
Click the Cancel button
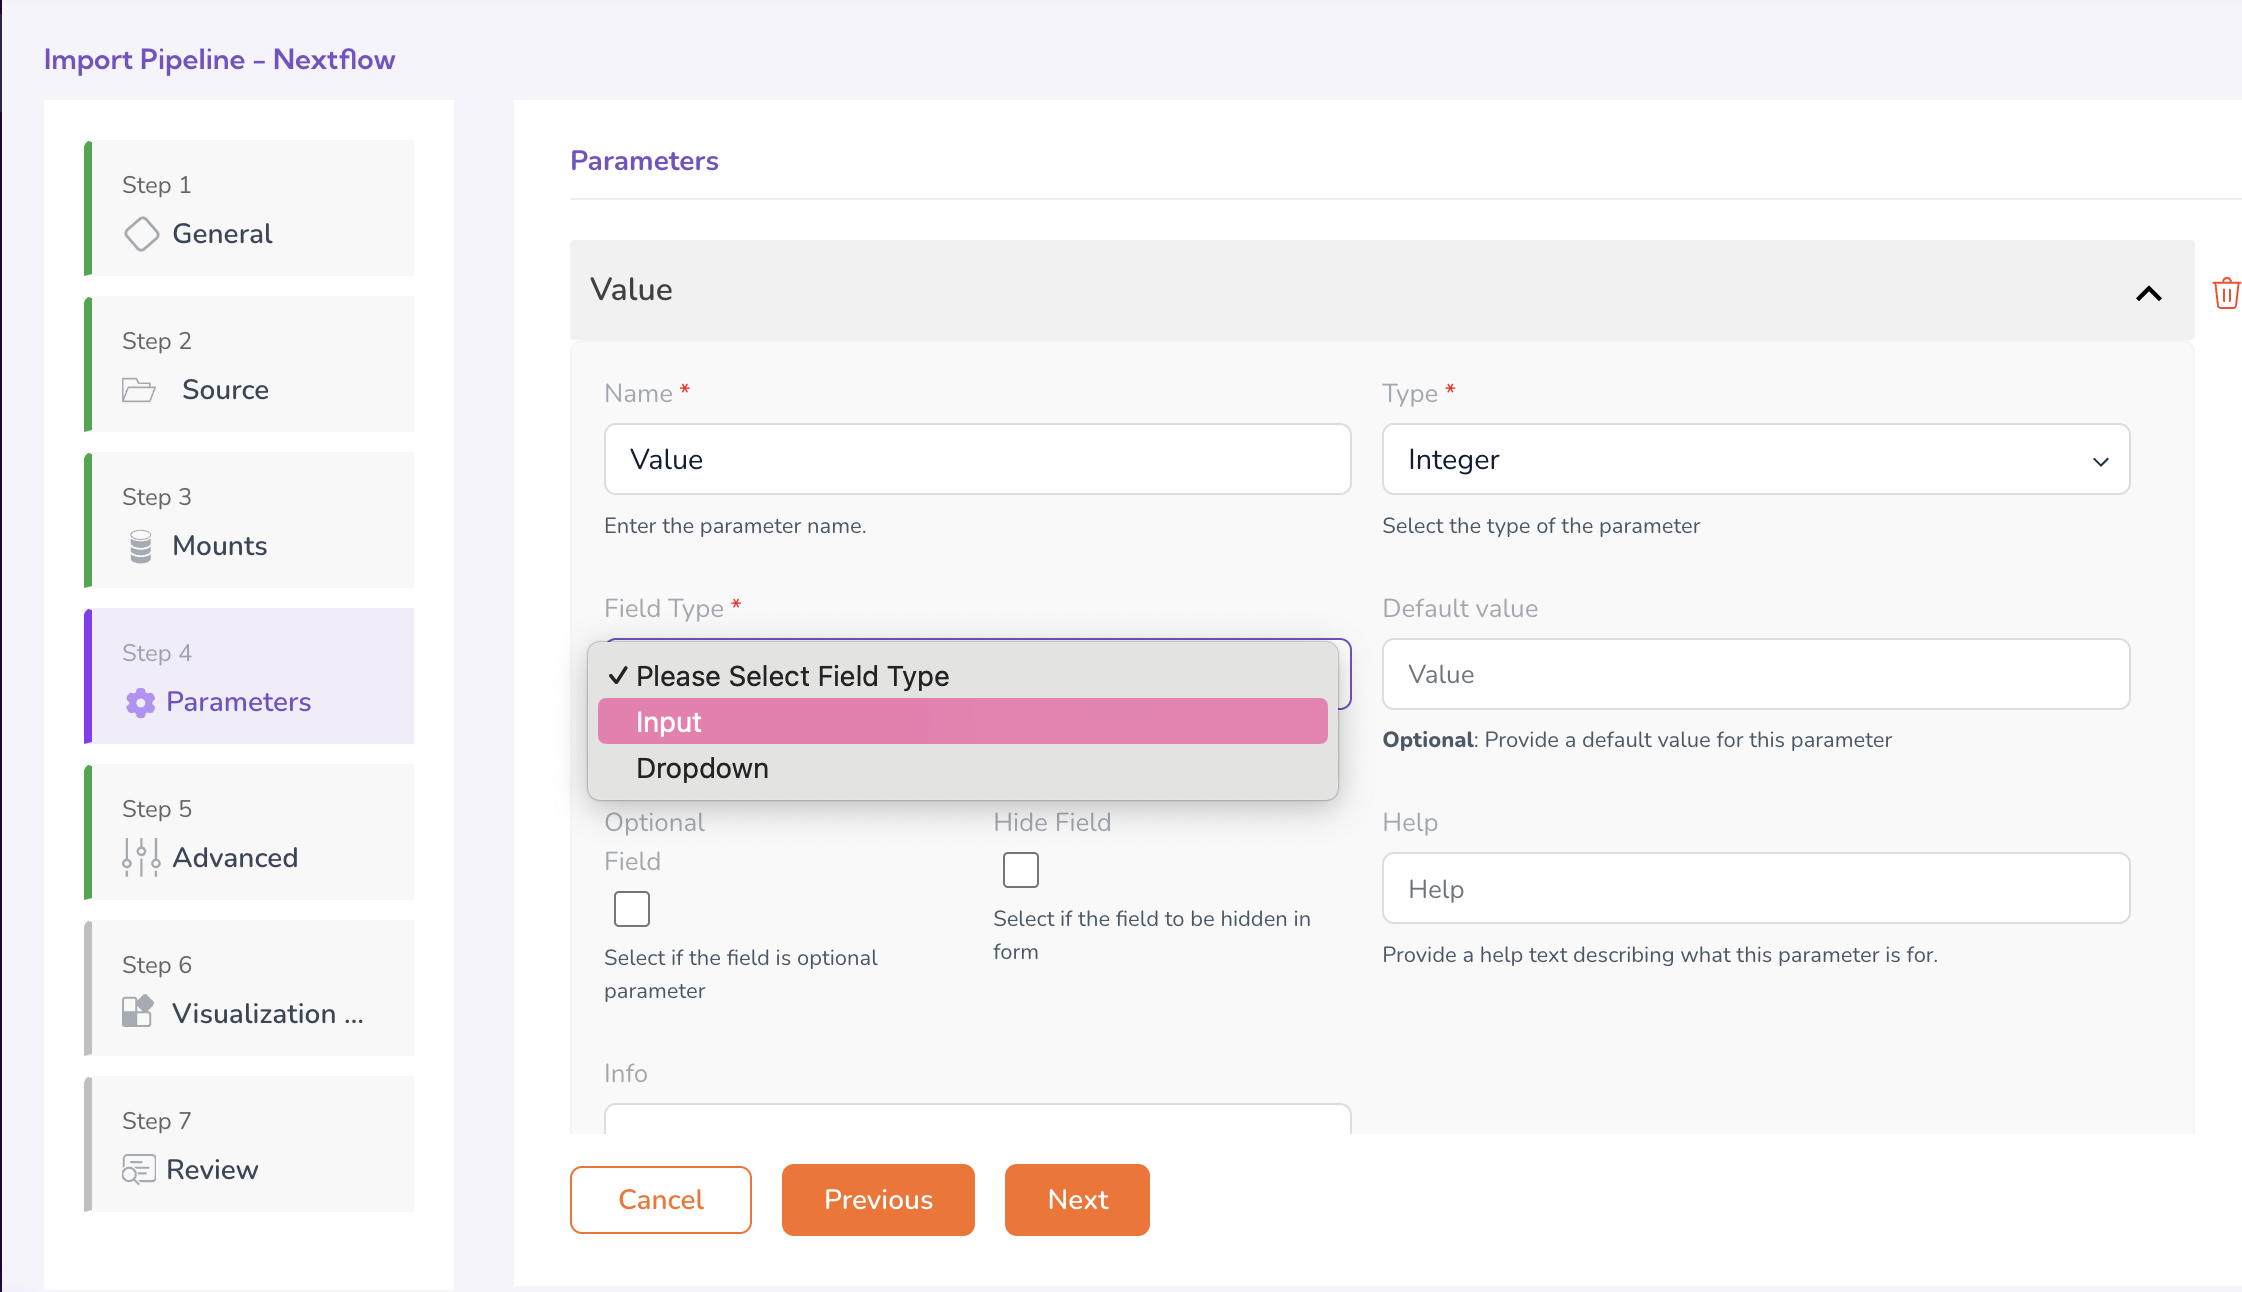tap(660, 1200)
